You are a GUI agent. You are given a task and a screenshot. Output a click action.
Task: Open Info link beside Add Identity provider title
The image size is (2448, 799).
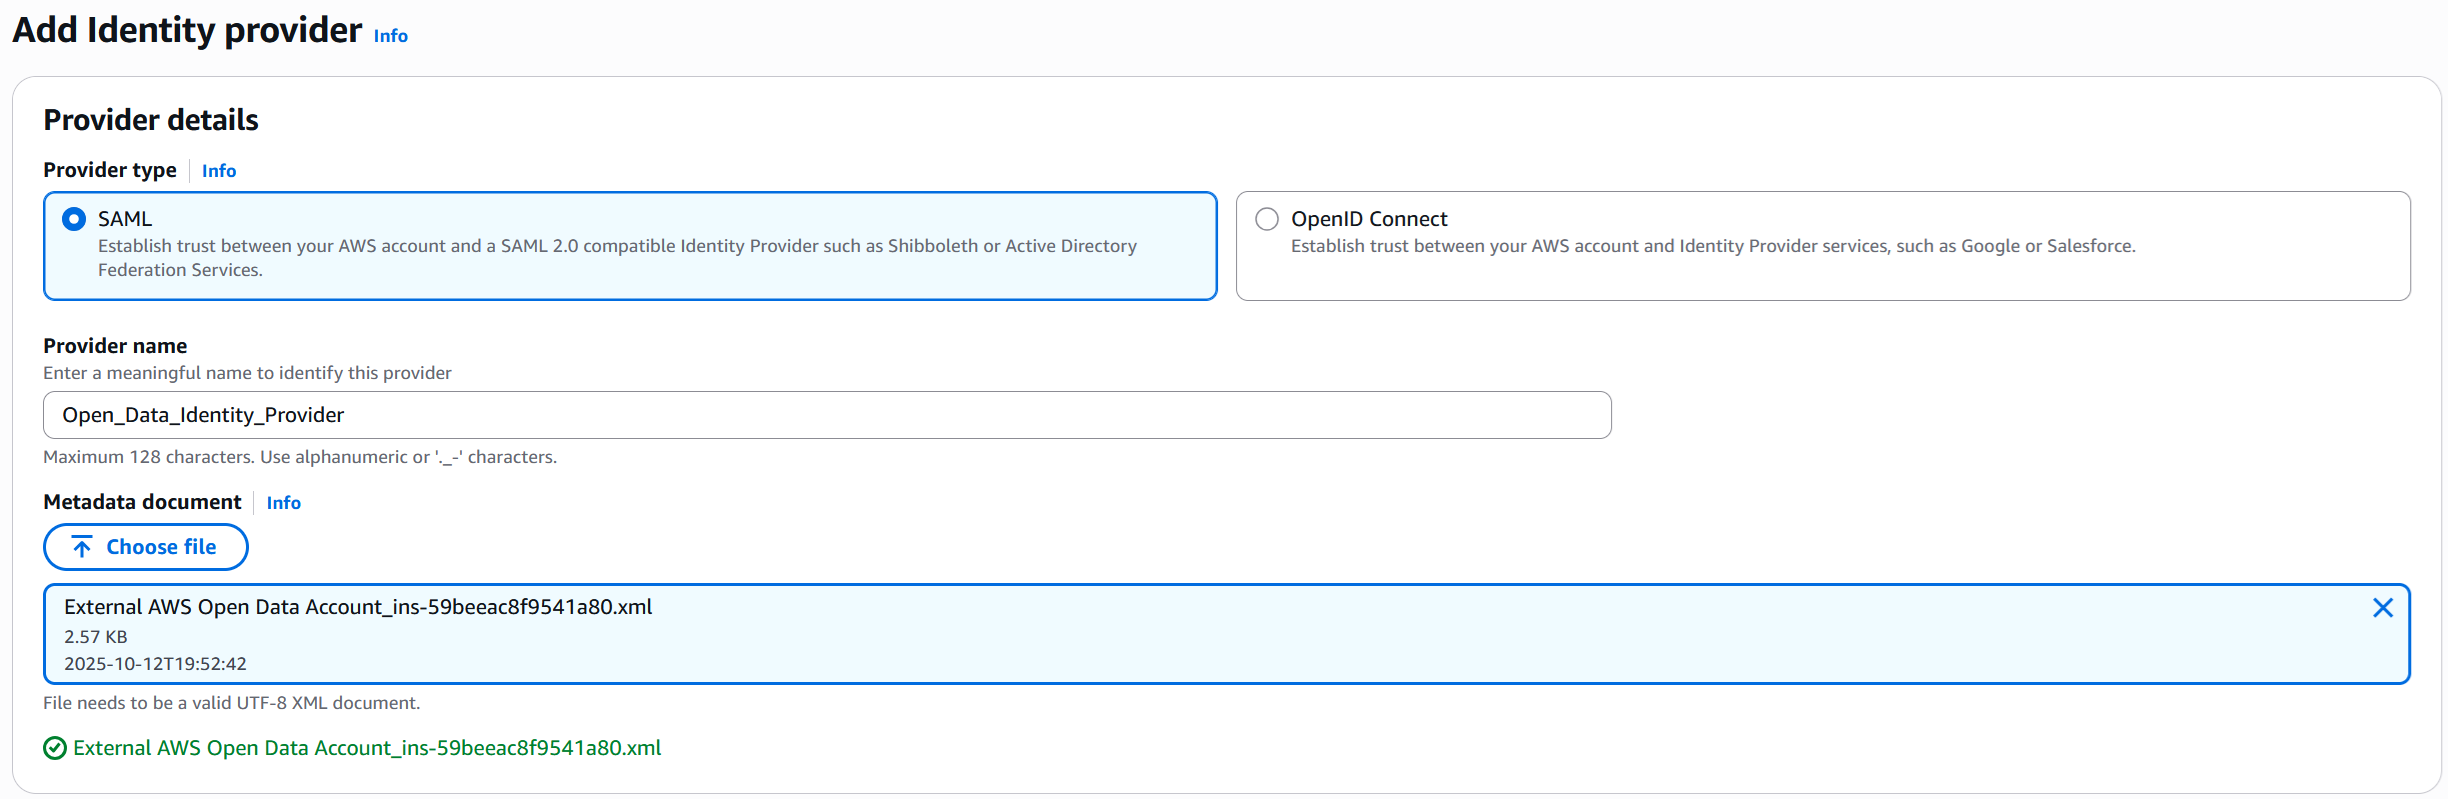click(390, 36)
